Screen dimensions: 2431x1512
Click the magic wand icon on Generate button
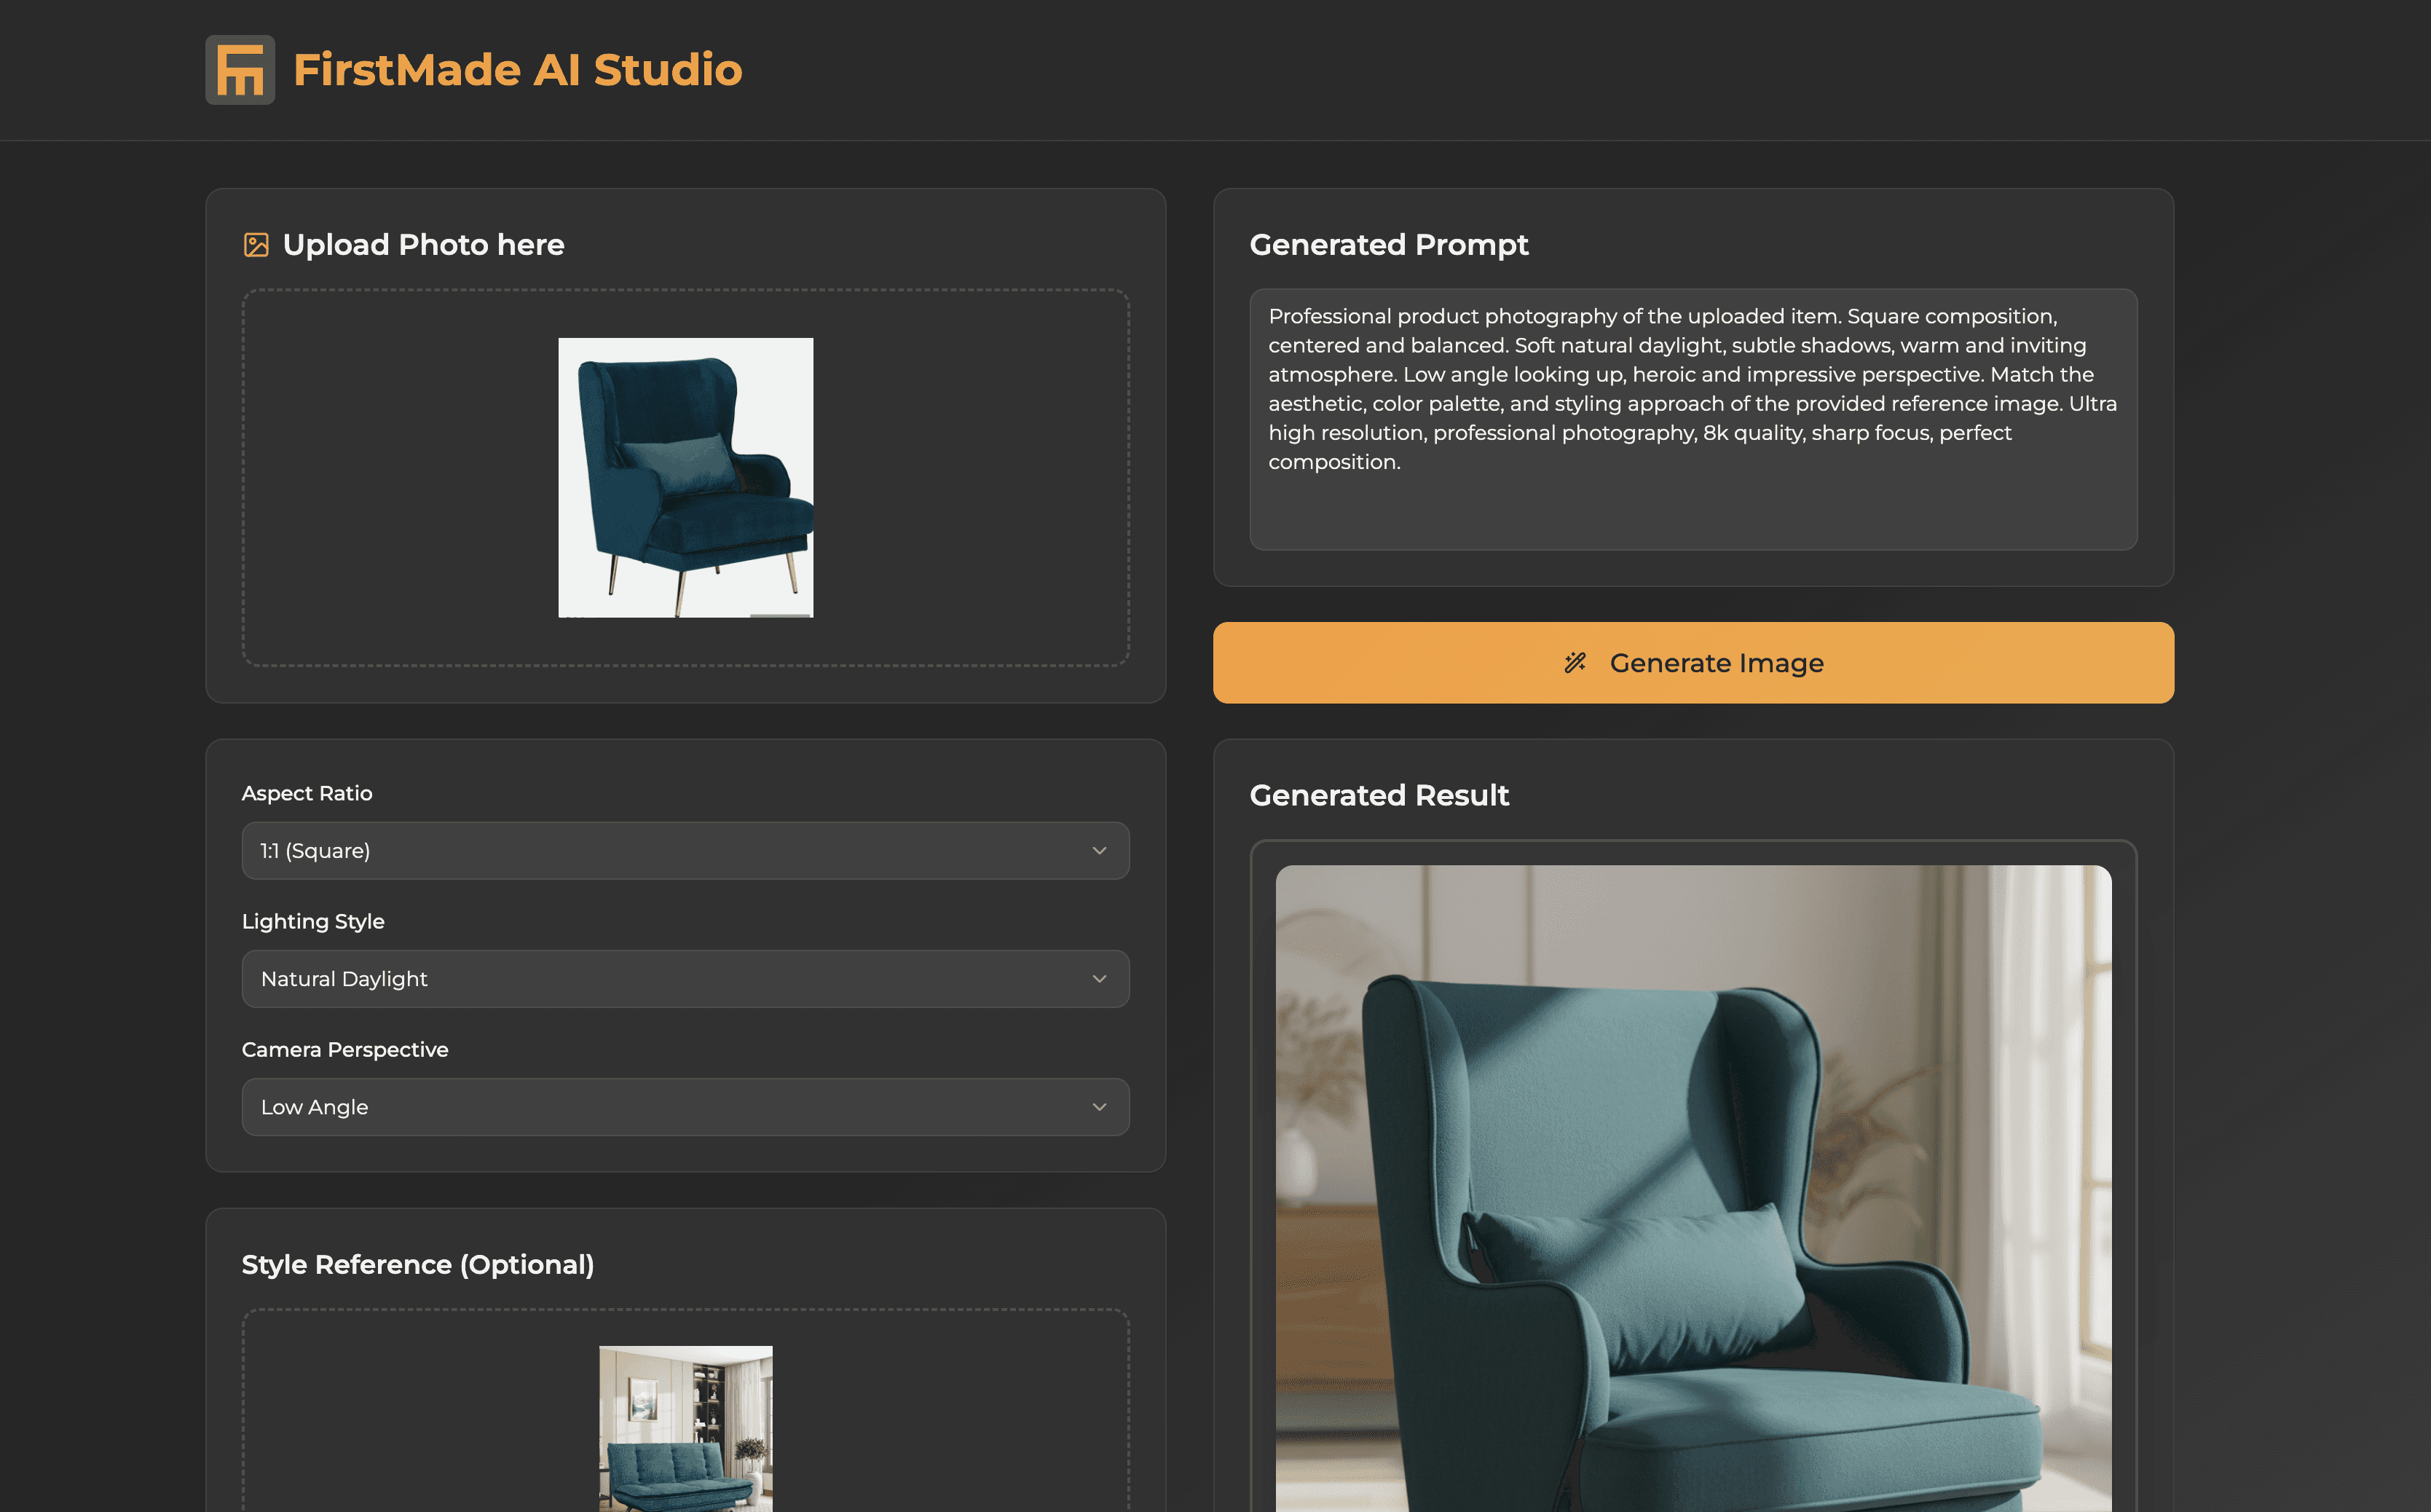pyautogui.click(x=1575, y=663)
